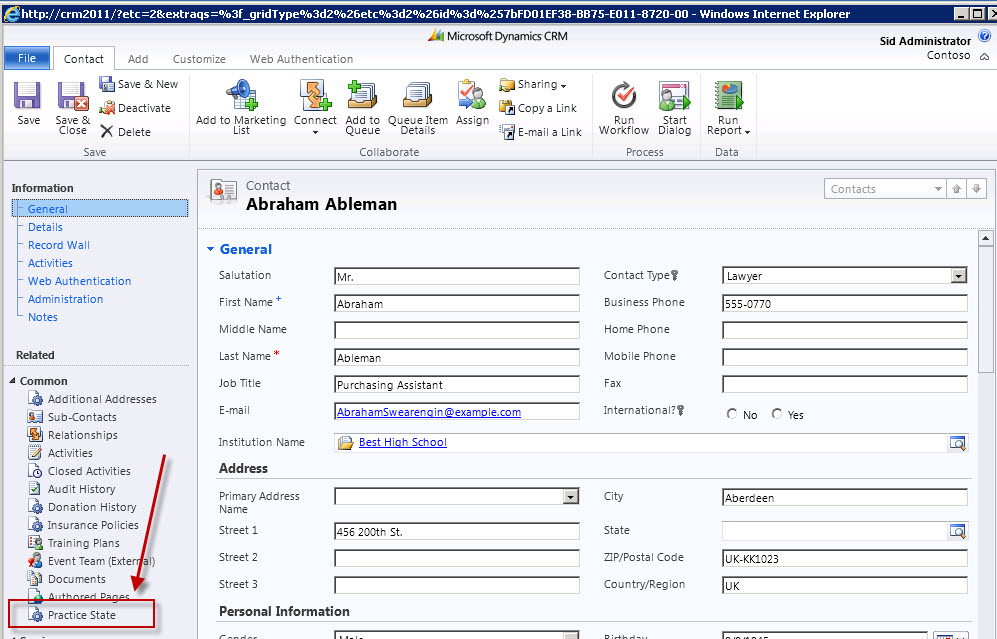Click Add to Marketing List icon
The height and width of the screenshot is (639, 997).
(240, 97)
